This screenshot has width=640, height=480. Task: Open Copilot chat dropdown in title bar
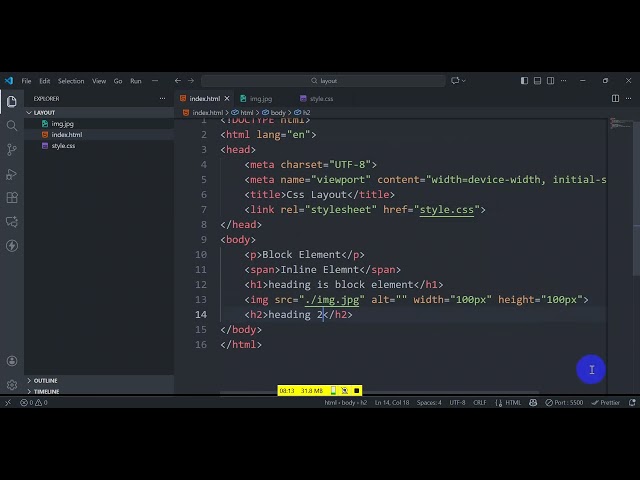458,81
